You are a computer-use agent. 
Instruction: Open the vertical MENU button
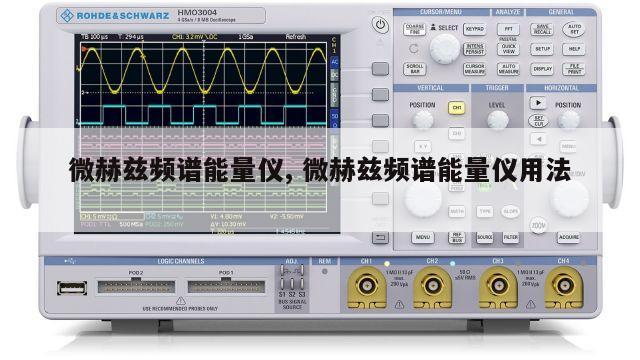(423, 237)
